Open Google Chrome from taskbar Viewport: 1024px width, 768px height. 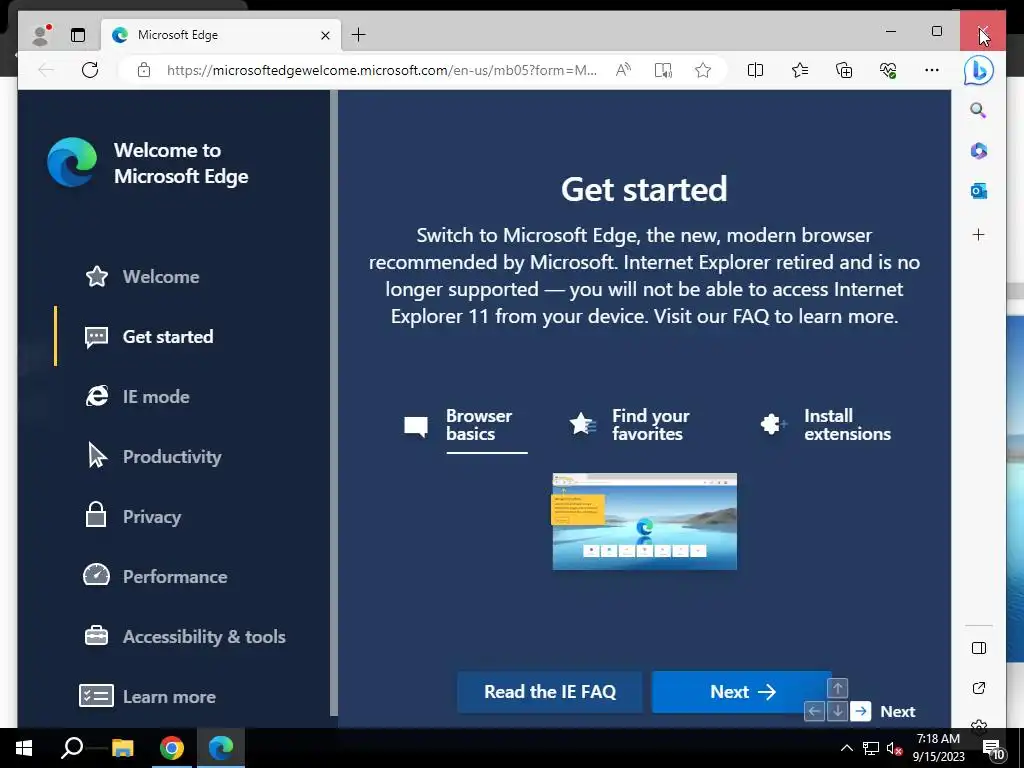click(x=172, y=748)
